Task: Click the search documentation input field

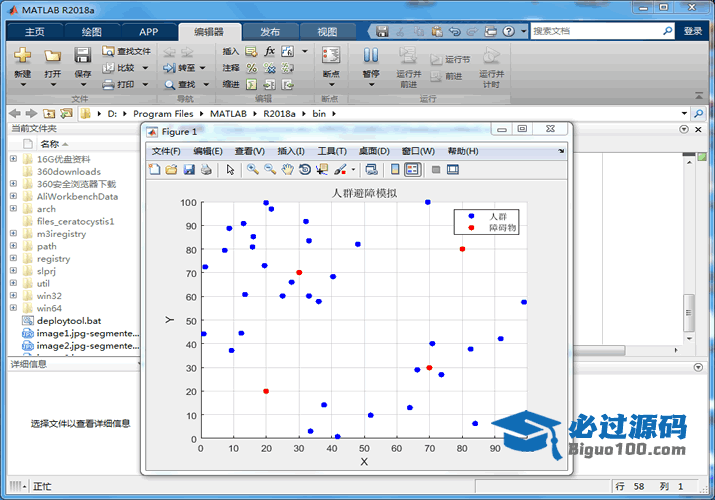Action: click(596, 31)
